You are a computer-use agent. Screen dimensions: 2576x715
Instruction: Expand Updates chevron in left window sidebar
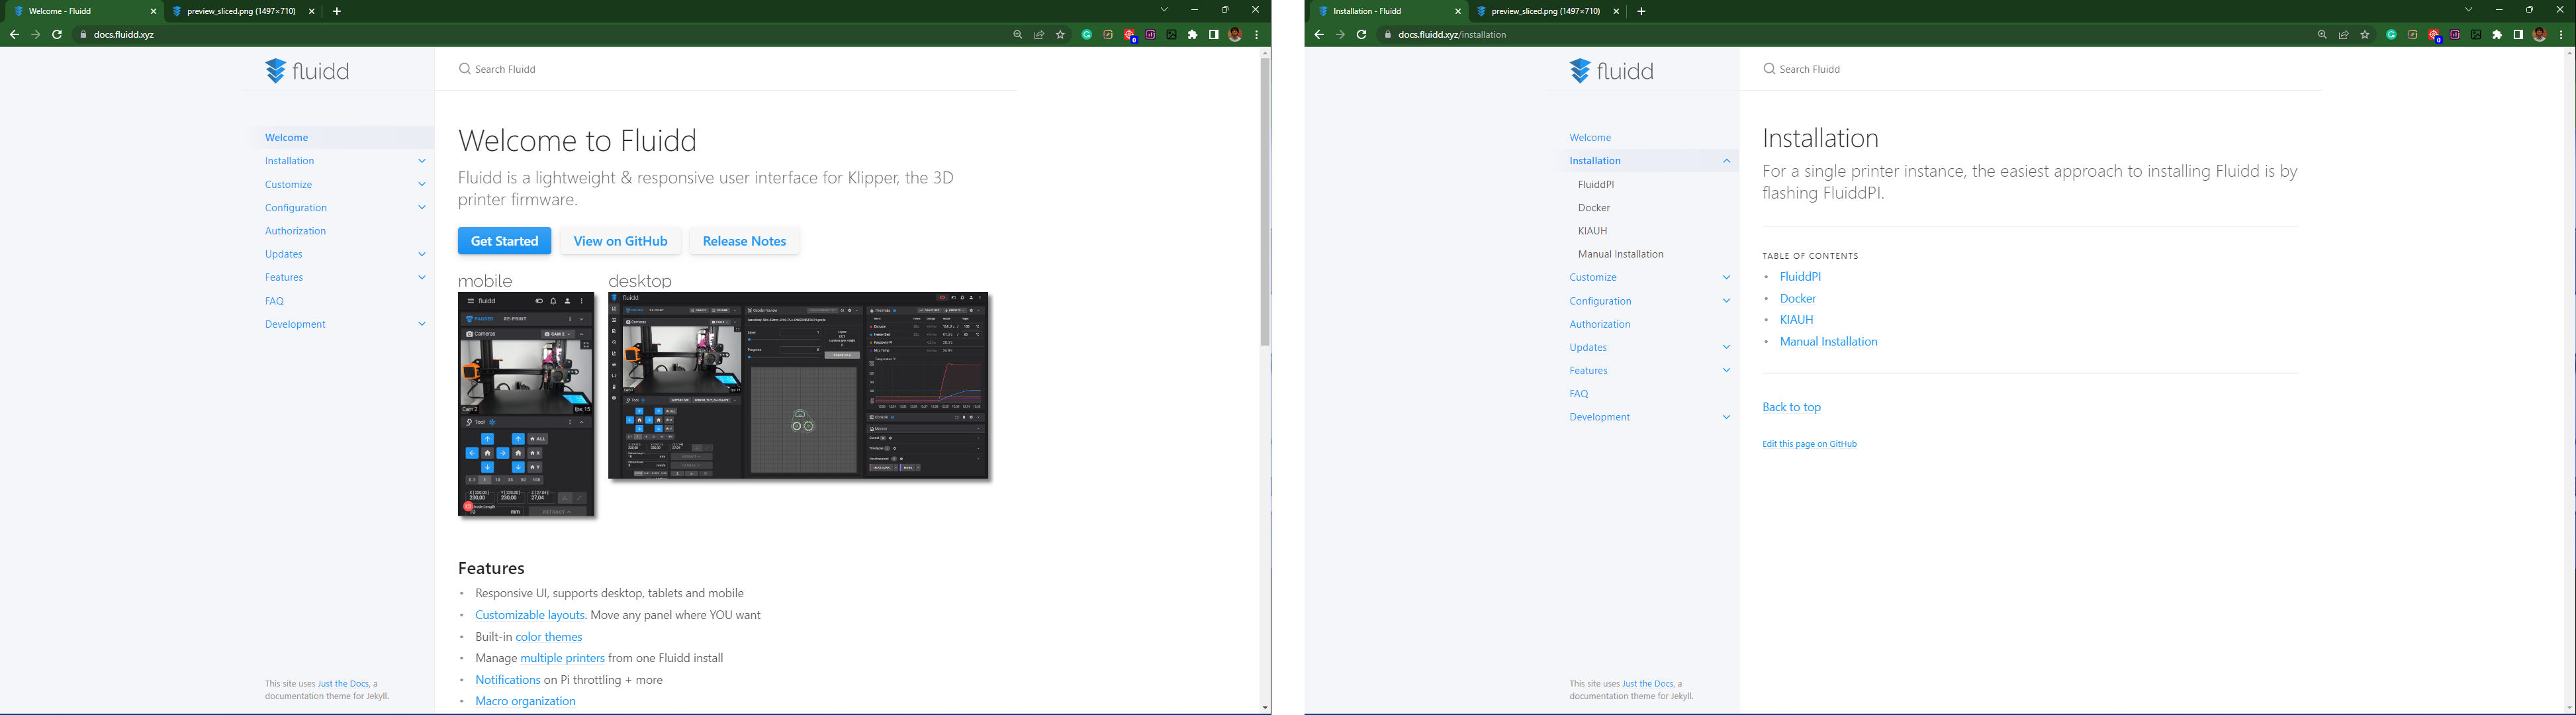[422, 254]
